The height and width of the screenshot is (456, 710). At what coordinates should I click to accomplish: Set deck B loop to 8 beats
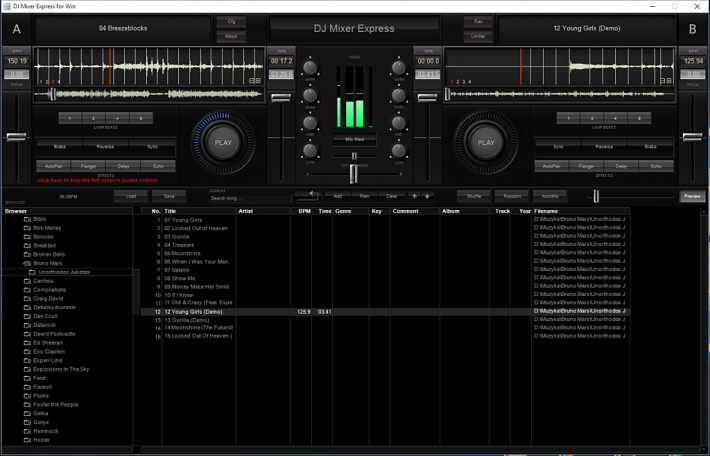click(639, 118)
